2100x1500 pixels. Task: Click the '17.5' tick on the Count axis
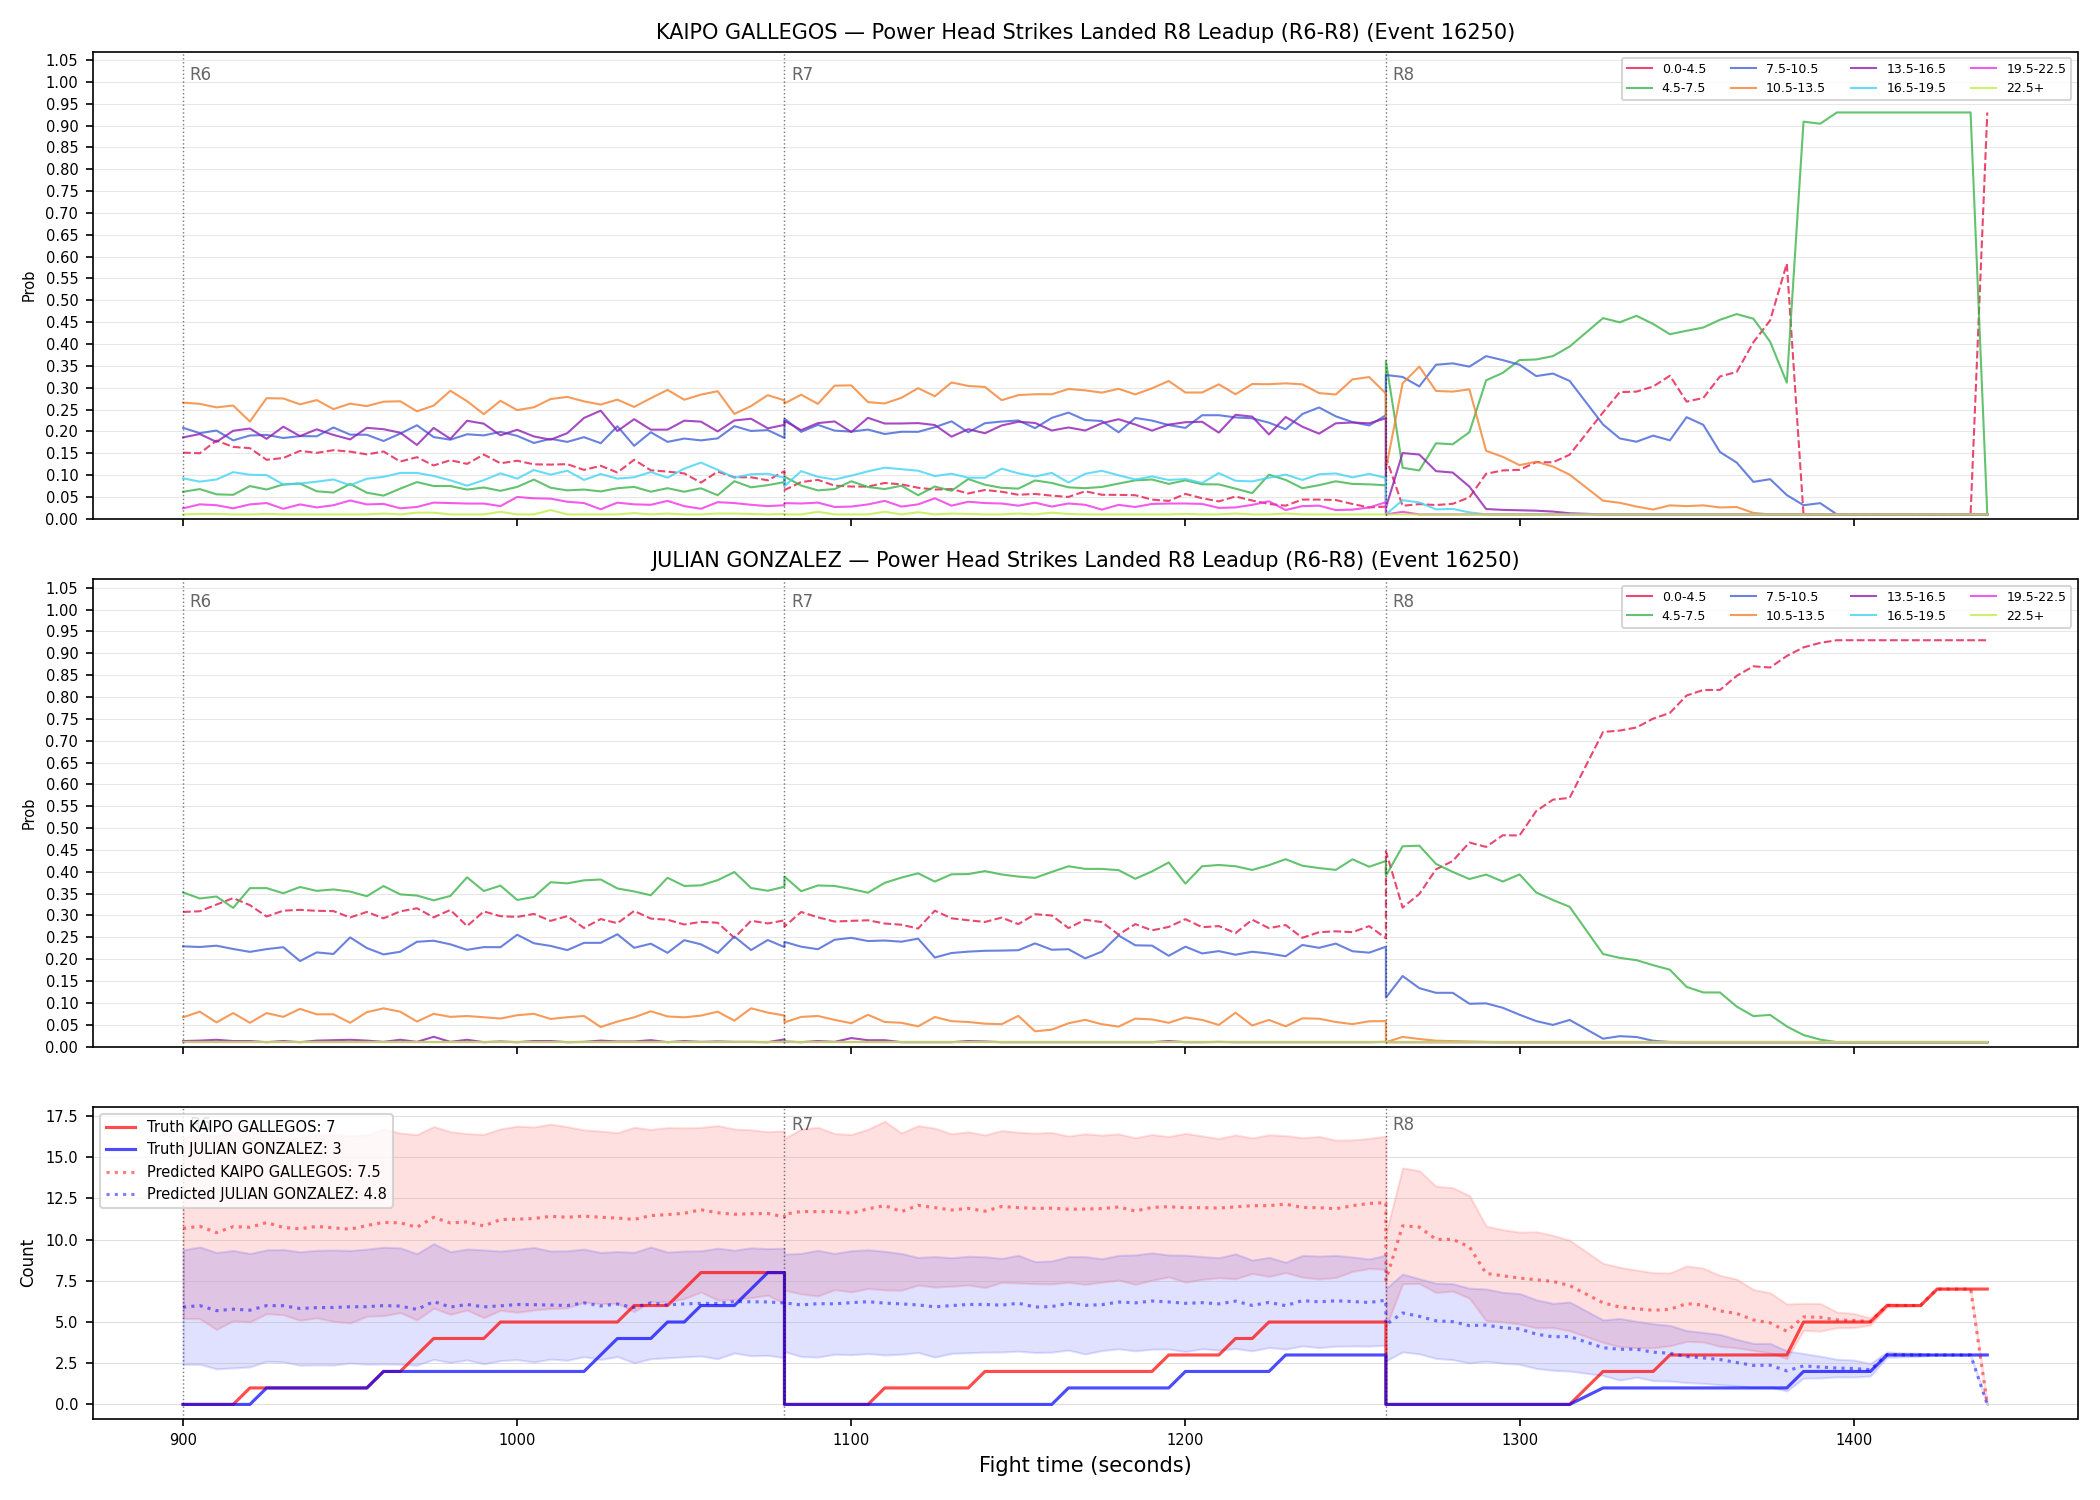(63, 1117)
